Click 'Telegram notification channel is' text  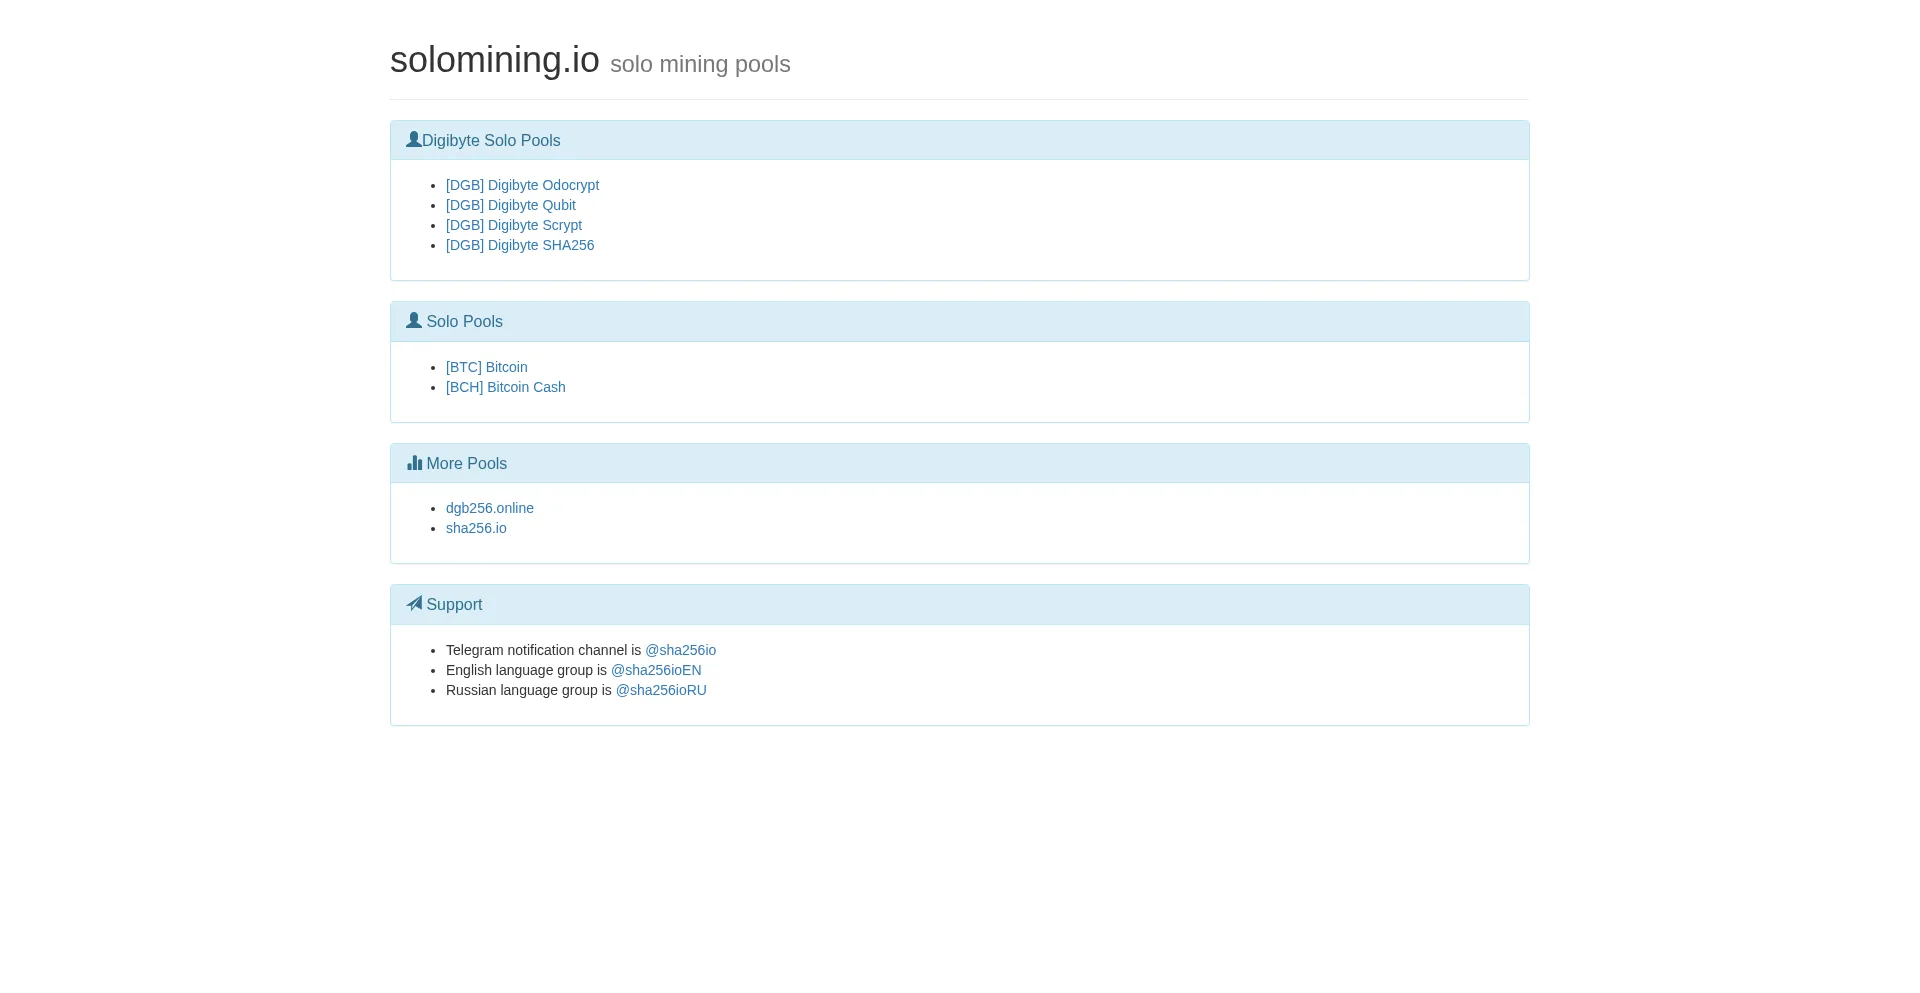click(x=543, y=650)
